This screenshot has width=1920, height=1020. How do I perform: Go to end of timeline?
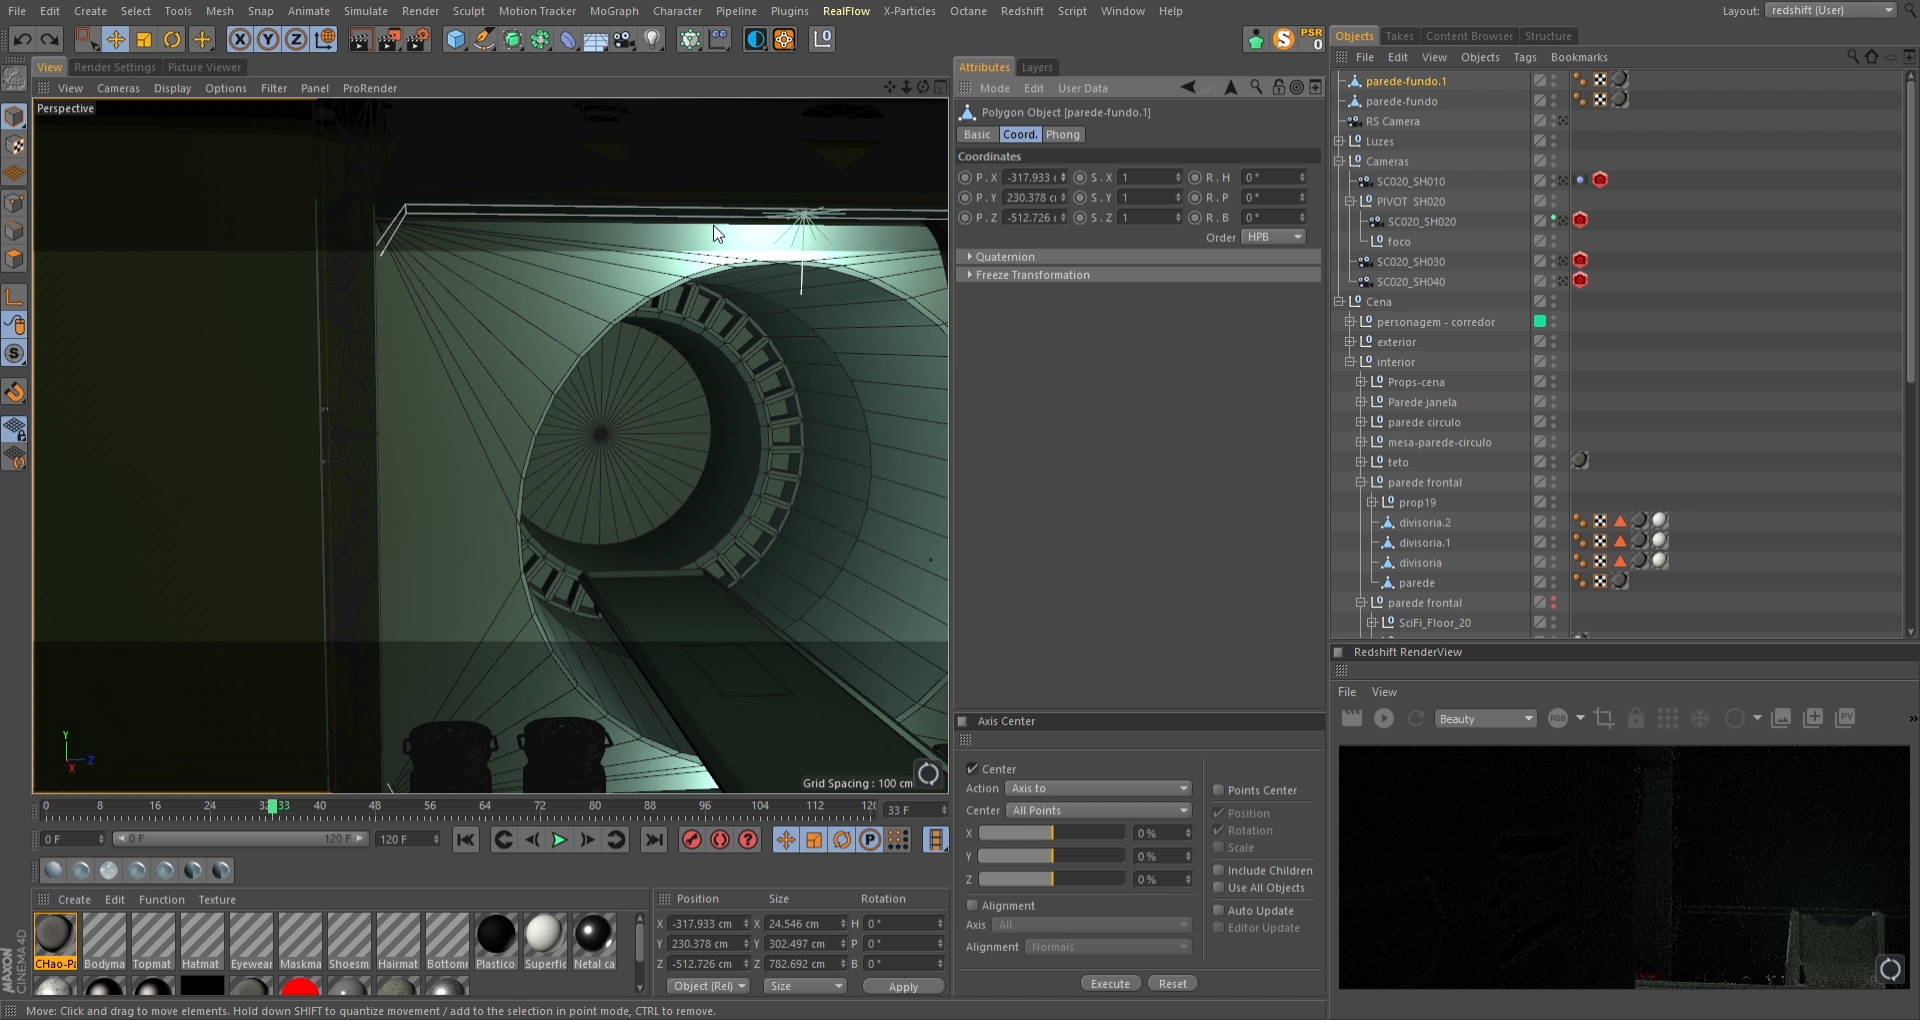tap(654, 840)
